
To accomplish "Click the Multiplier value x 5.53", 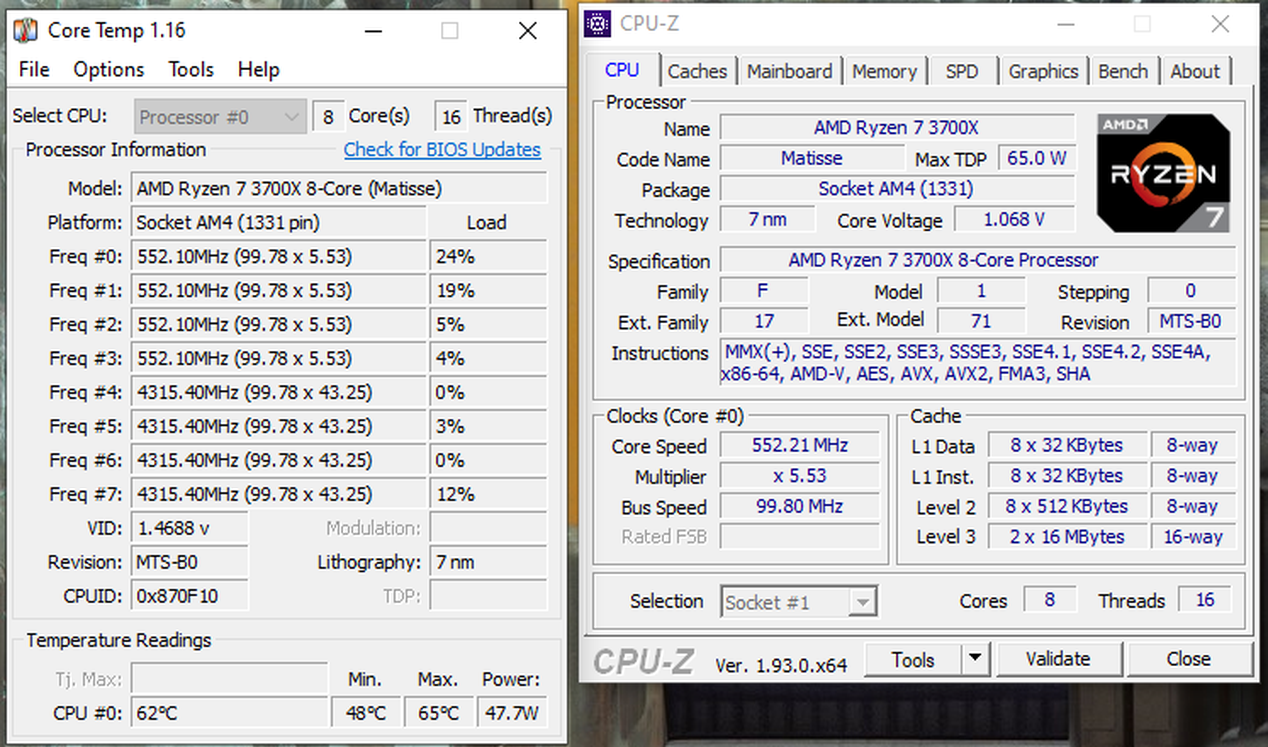I will pyautogui.click(x=799, y=476).
